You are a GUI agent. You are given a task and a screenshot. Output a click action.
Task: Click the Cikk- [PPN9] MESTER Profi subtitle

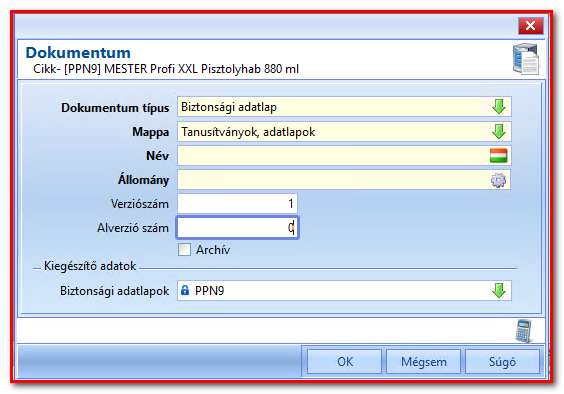166,68
